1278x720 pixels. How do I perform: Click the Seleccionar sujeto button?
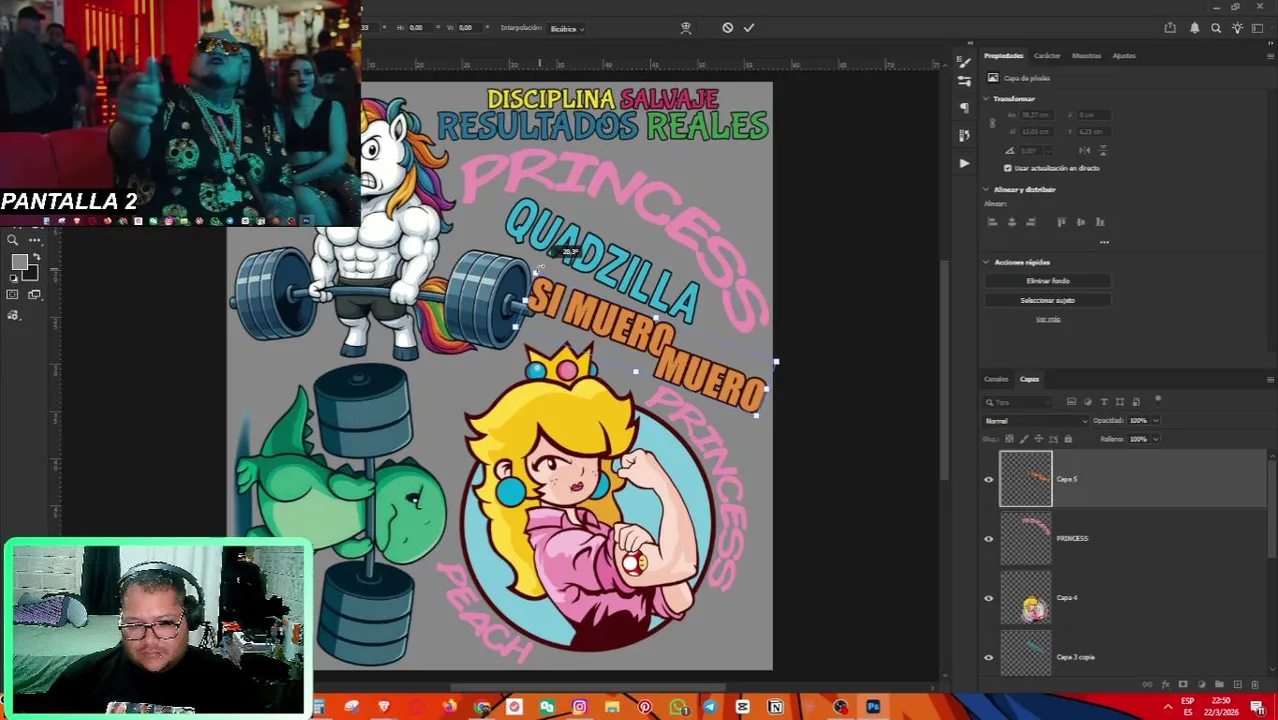[x=1047, y=300]
